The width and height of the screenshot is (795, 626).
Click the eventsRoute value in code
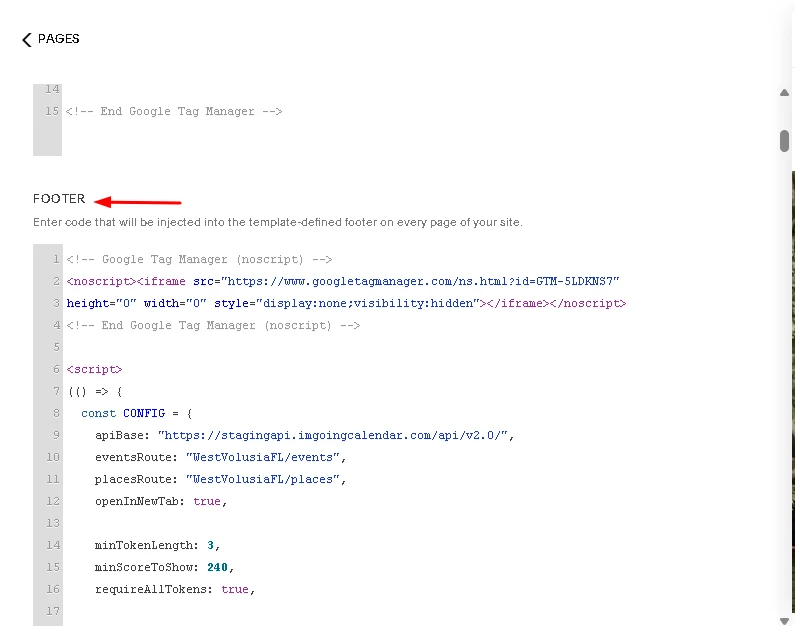[263, 457]
